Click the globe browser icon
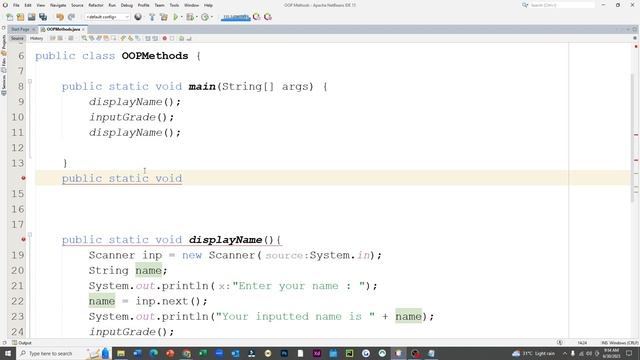Viewport: 640px width, 360px height. [x=138, y=17]
